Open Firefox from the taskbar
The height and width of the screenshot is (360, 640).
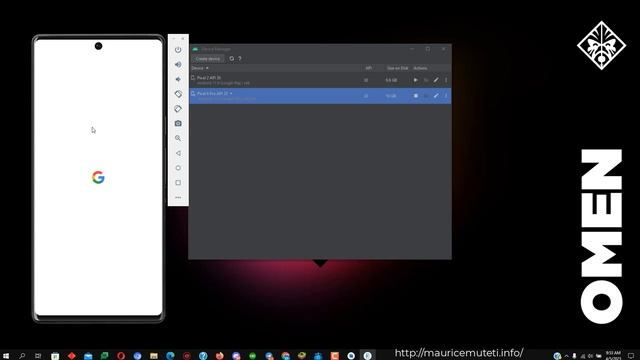tap(220, 356)
